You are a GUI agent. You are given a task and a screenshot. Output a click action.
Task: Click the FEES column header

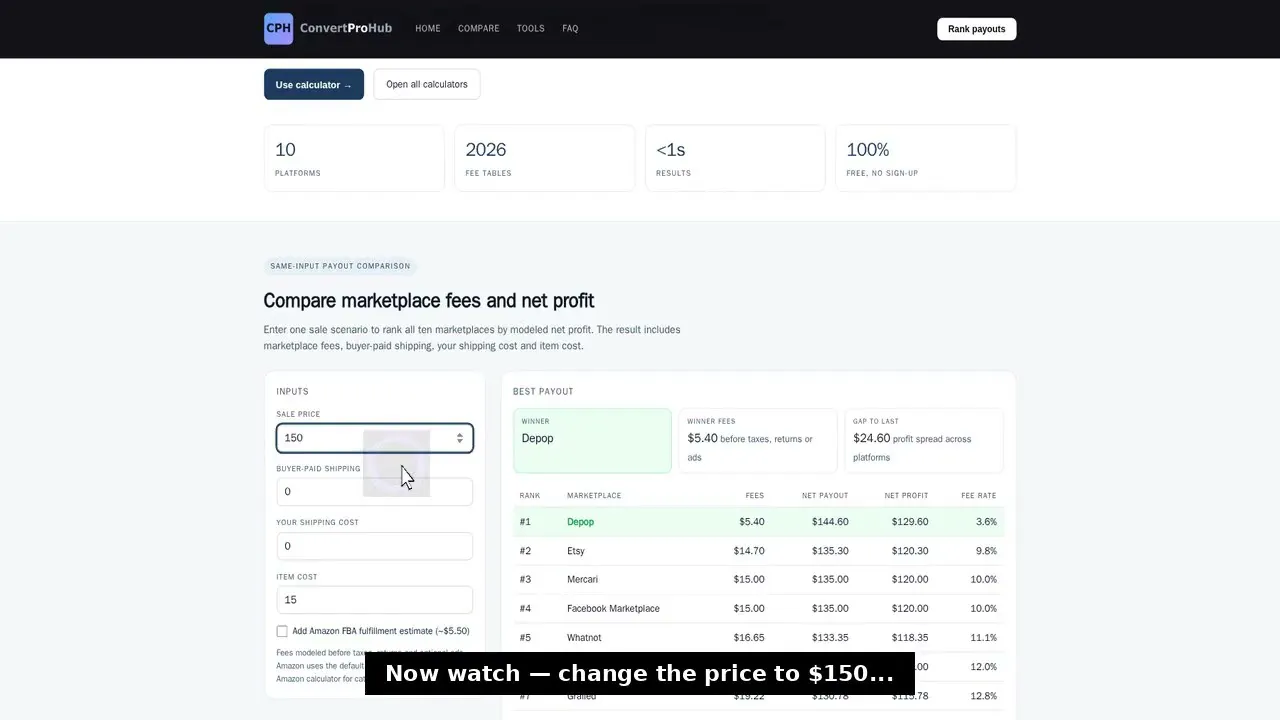pos(755,496)
